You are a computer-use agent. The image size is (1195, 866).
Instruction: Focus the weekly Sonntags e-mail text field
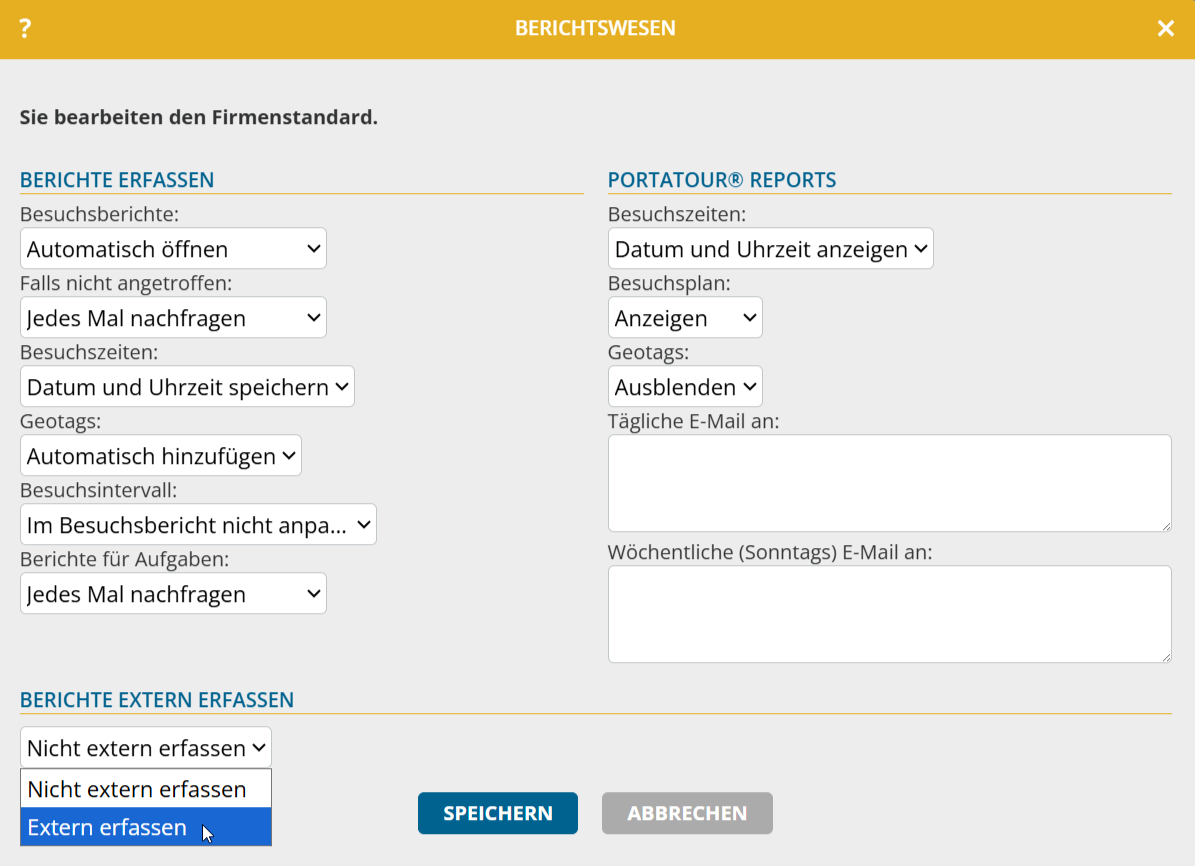point(889,613)
